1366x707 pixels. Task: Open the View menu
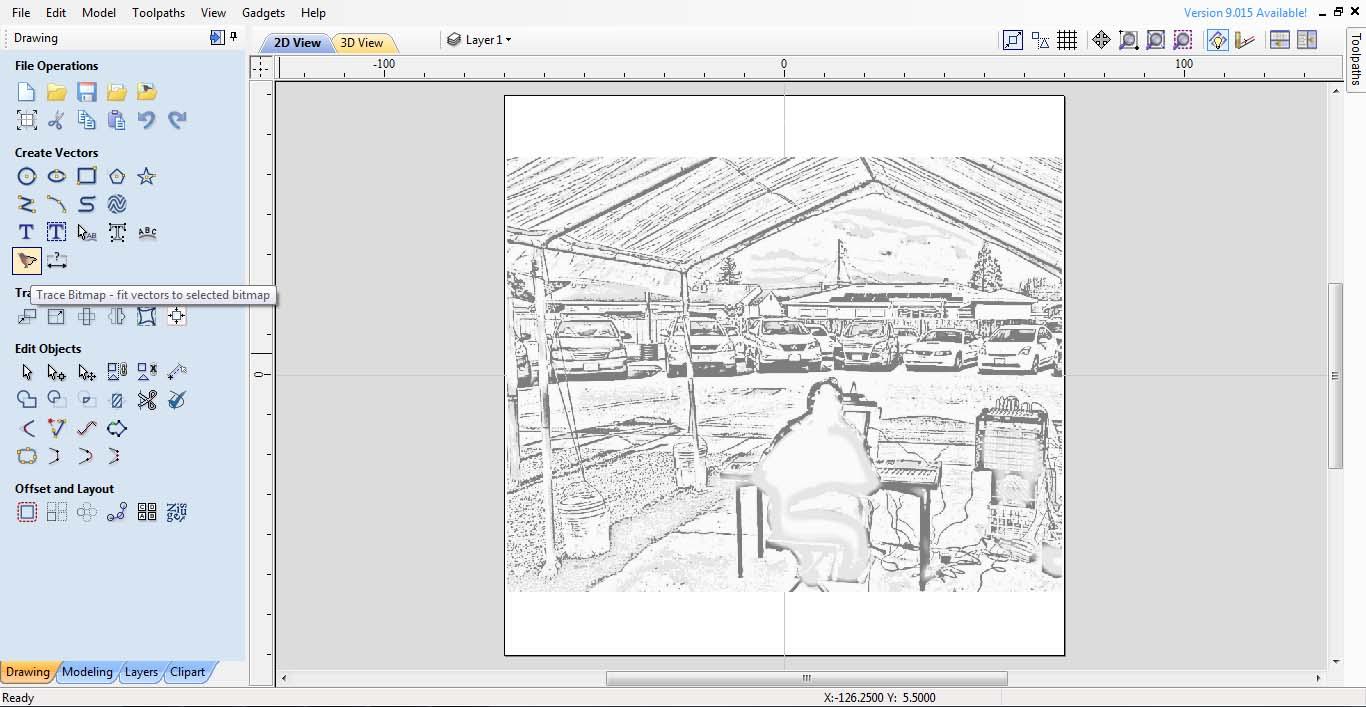tap(213, 13)
